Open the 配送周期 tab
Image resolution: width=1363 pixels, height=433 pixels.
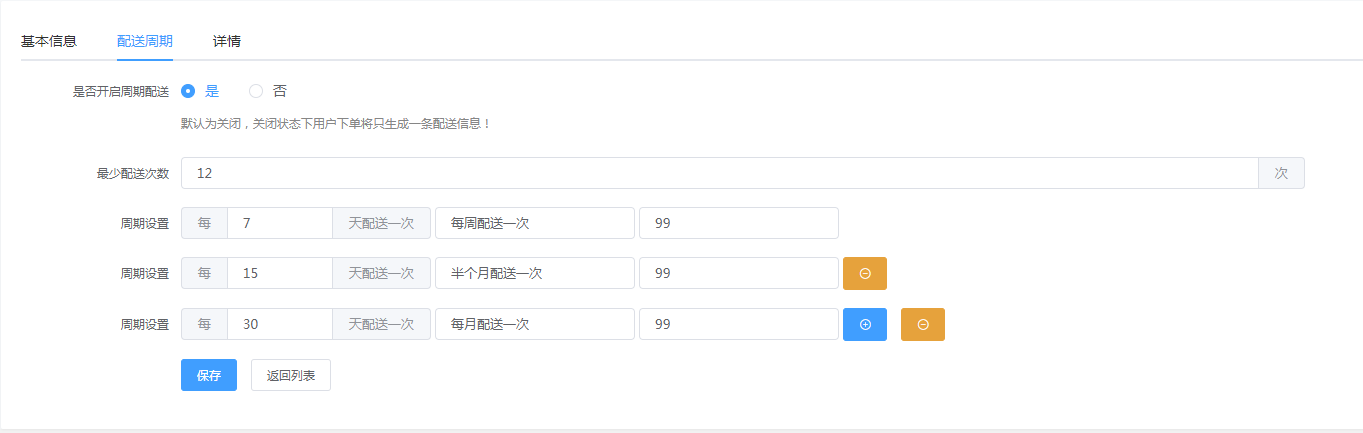coord(145,41)
